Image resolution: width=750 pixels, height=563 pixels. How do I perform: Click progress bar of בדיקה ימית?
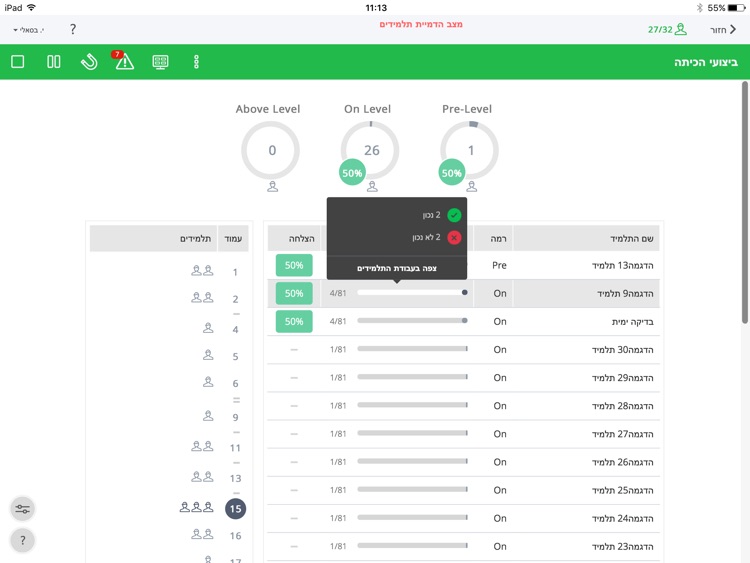coord(412,321)
